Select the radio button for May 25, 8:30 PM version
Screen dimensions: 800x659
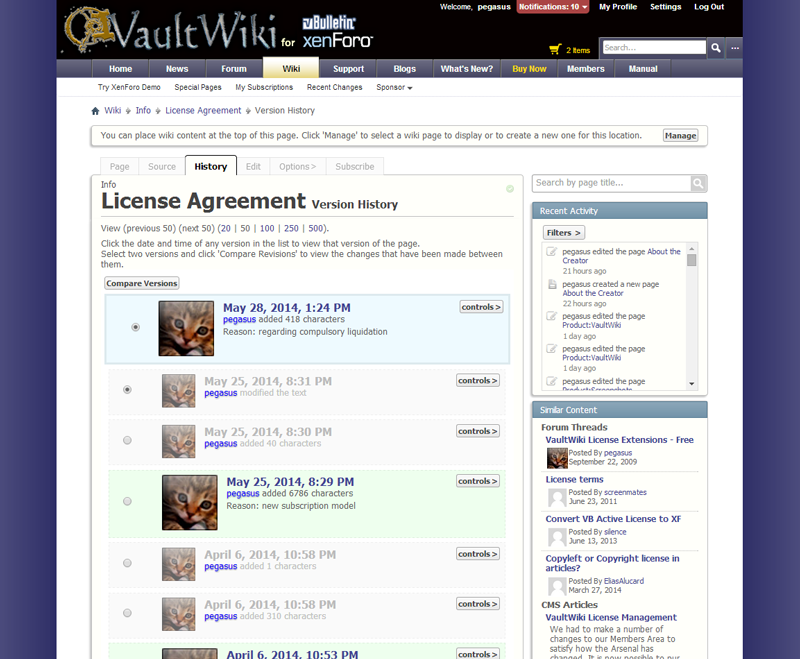click(x=127, y=440)
